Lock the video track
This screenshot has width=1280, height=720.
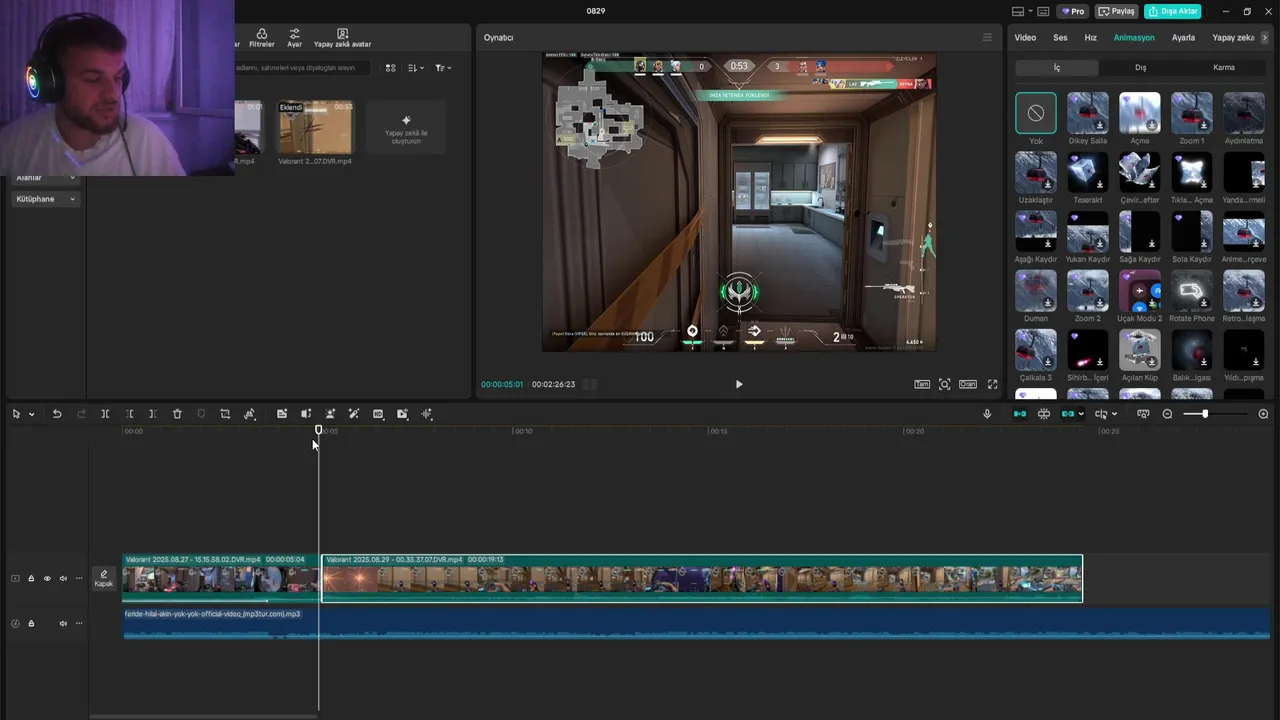tap(31, 578)
